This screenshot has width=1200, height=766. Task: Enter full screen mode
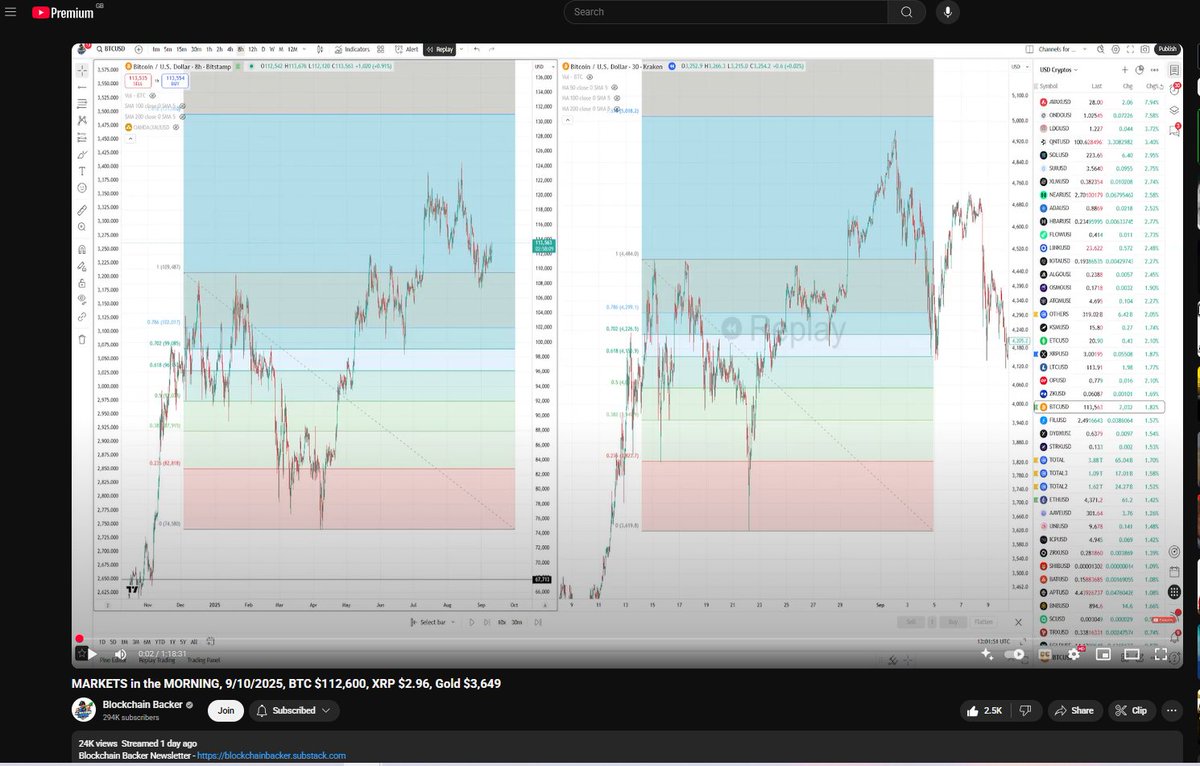point(1161,654)
